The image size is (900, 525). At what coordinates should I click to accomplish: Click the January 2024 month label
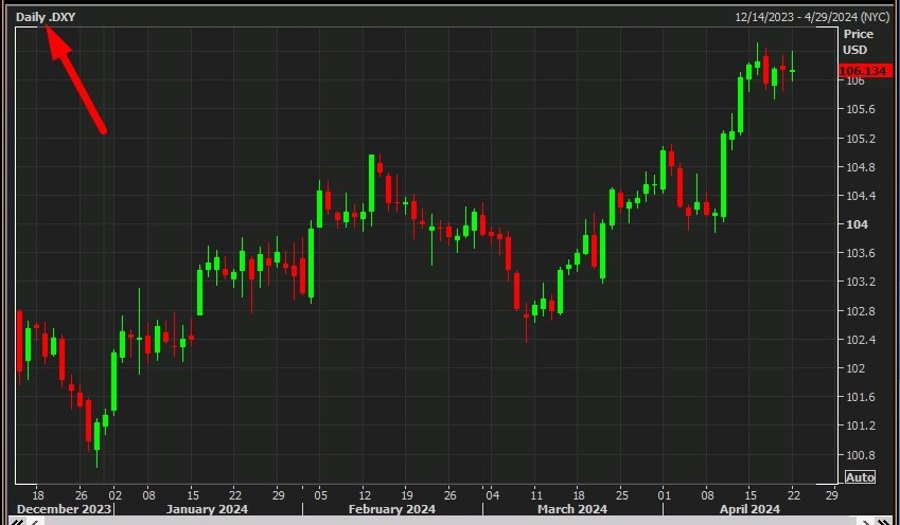(207, 509)
